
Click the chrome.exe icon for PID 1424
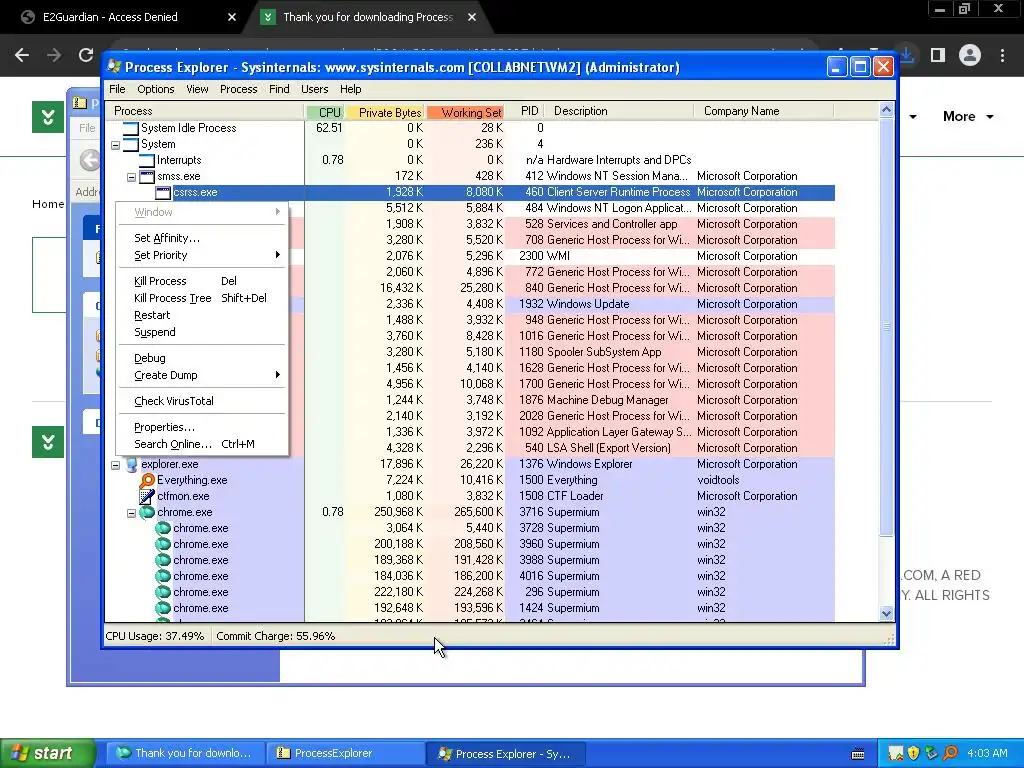click(163, 609)
